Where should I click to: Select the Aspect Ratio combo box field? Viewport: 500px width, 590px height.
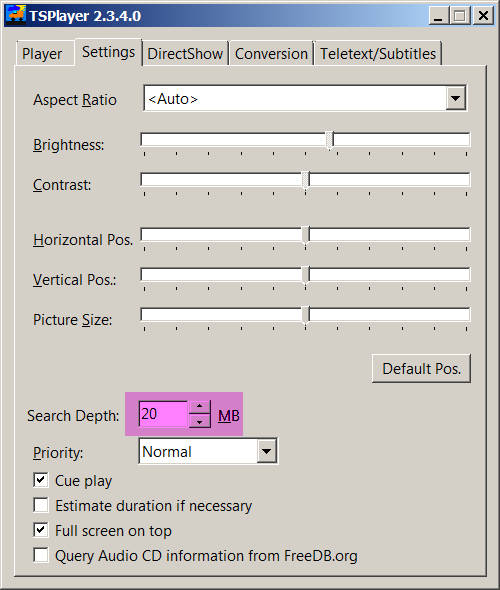pyautogui.click(x=305, y=99)
